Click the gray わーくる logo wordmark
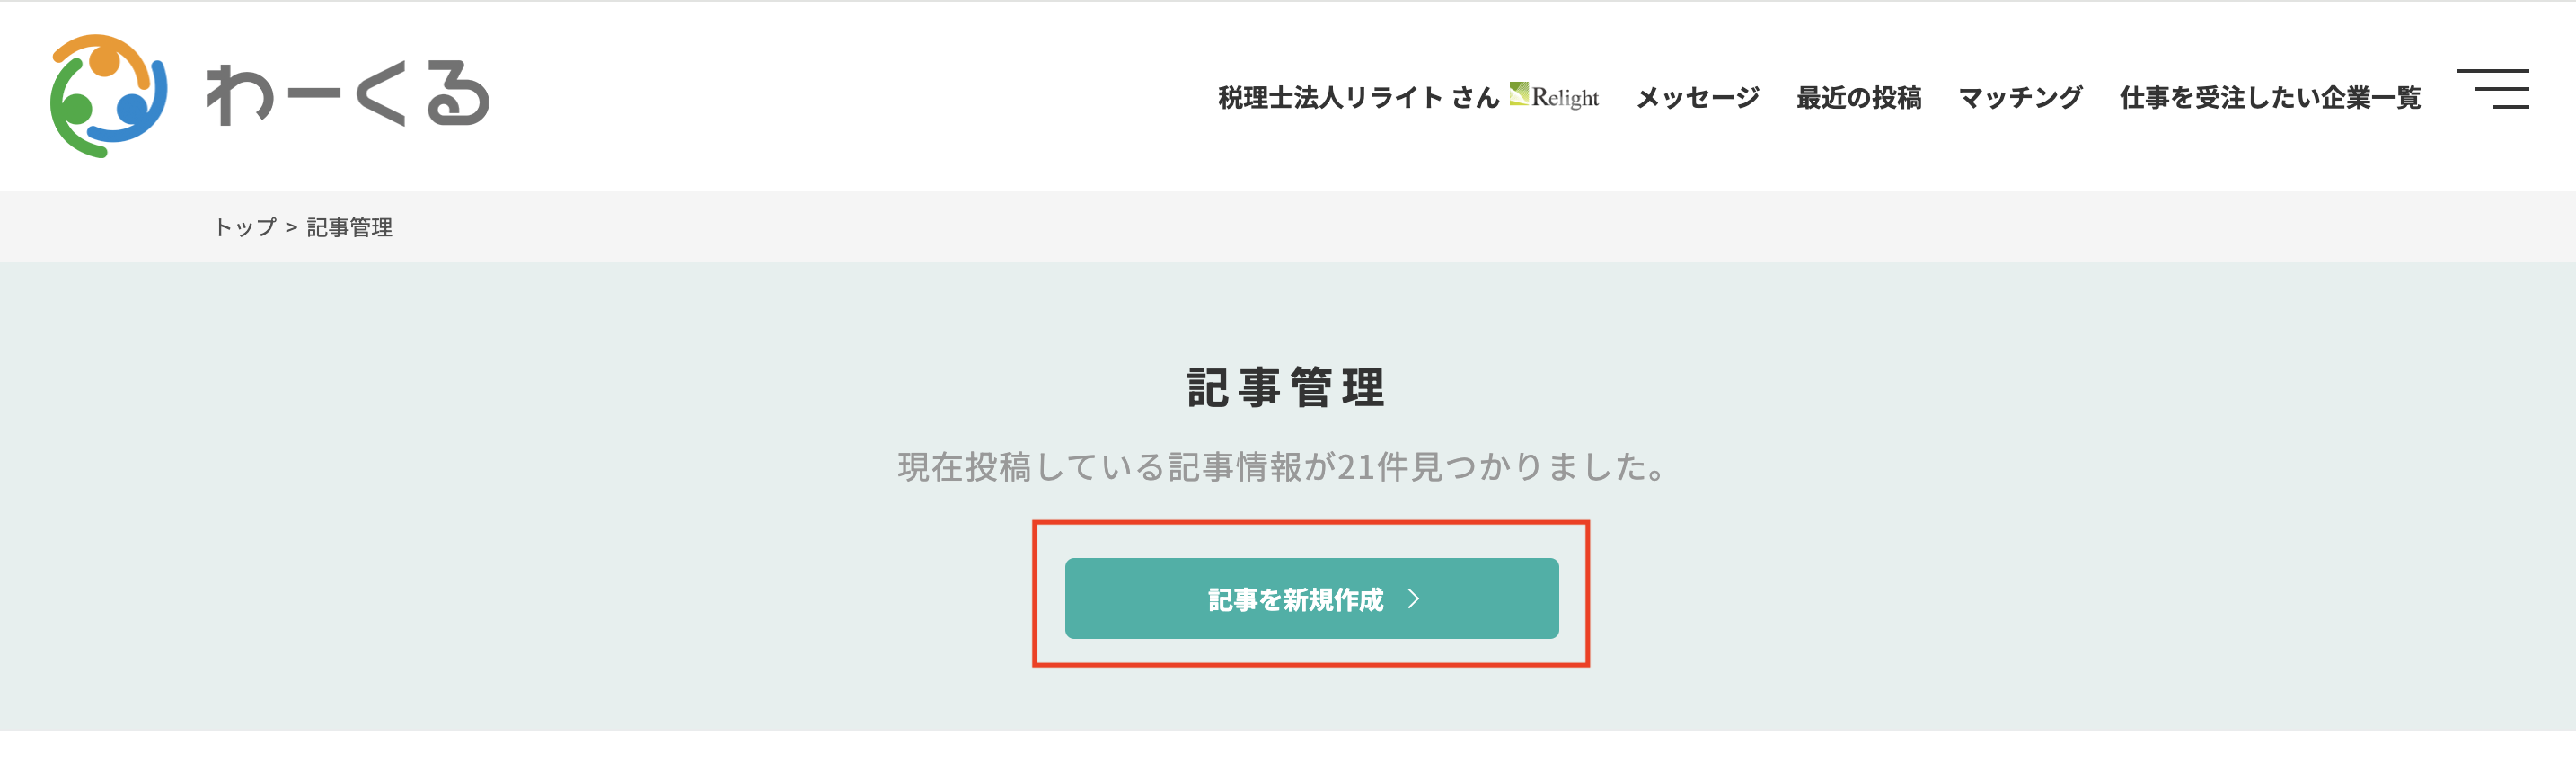 point(347,94)
